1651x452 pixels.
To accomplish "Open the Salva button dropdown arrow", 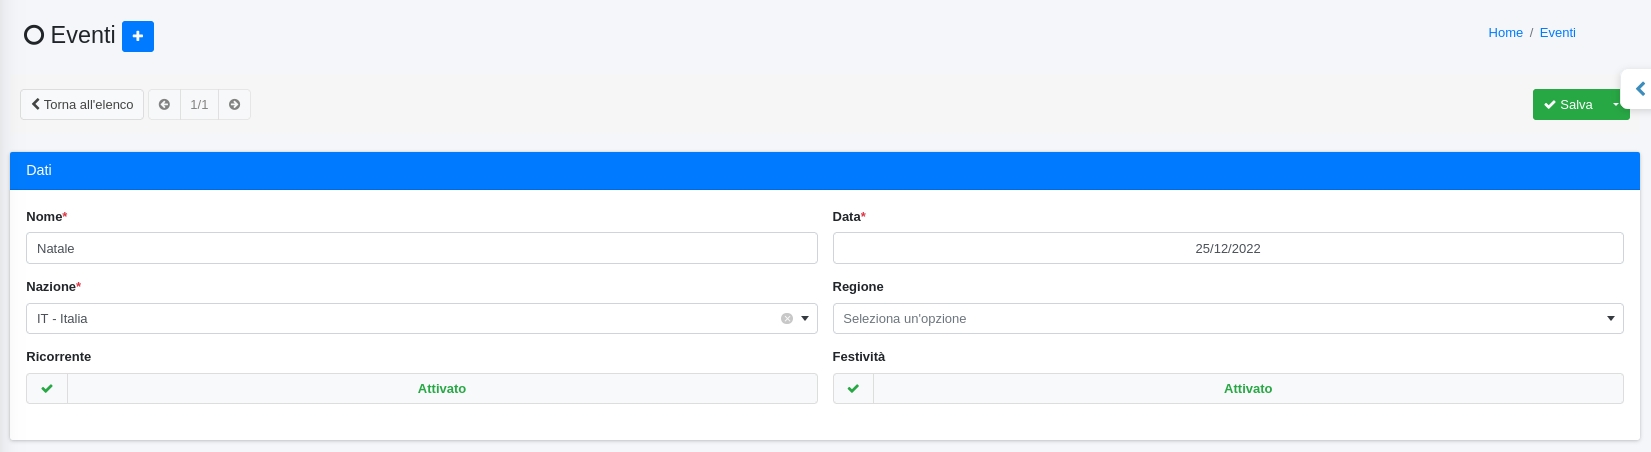I will (x=1615, y=105).
